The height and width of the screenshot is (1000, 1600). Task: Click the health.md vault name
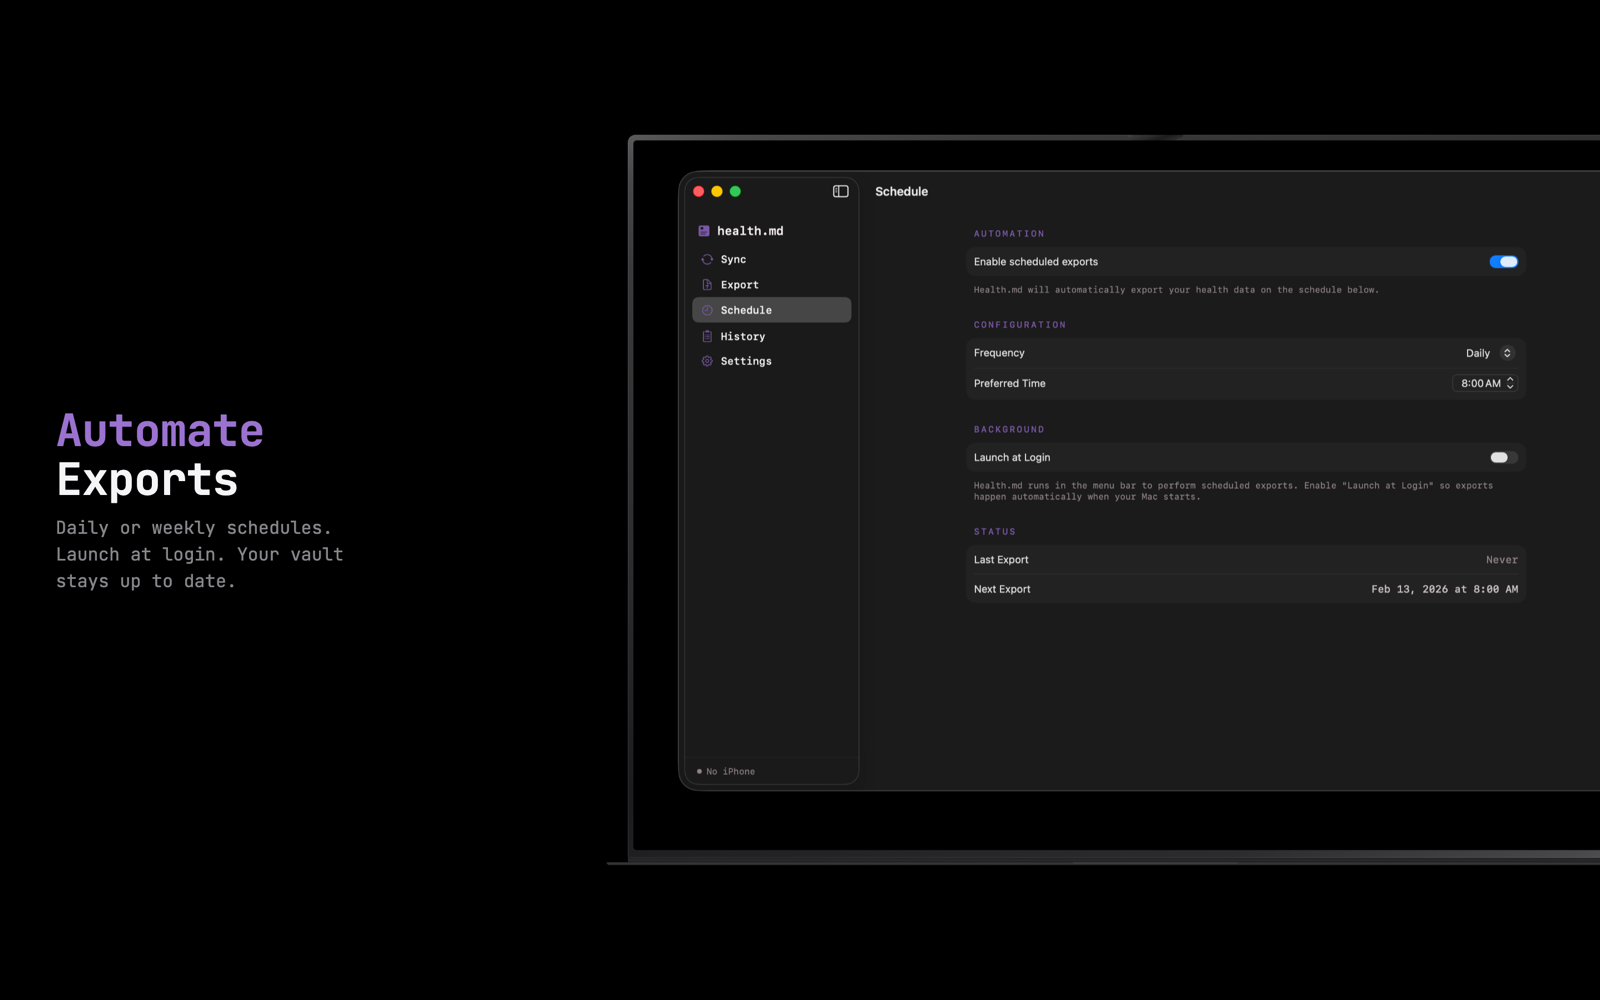(x=750, y=230)
